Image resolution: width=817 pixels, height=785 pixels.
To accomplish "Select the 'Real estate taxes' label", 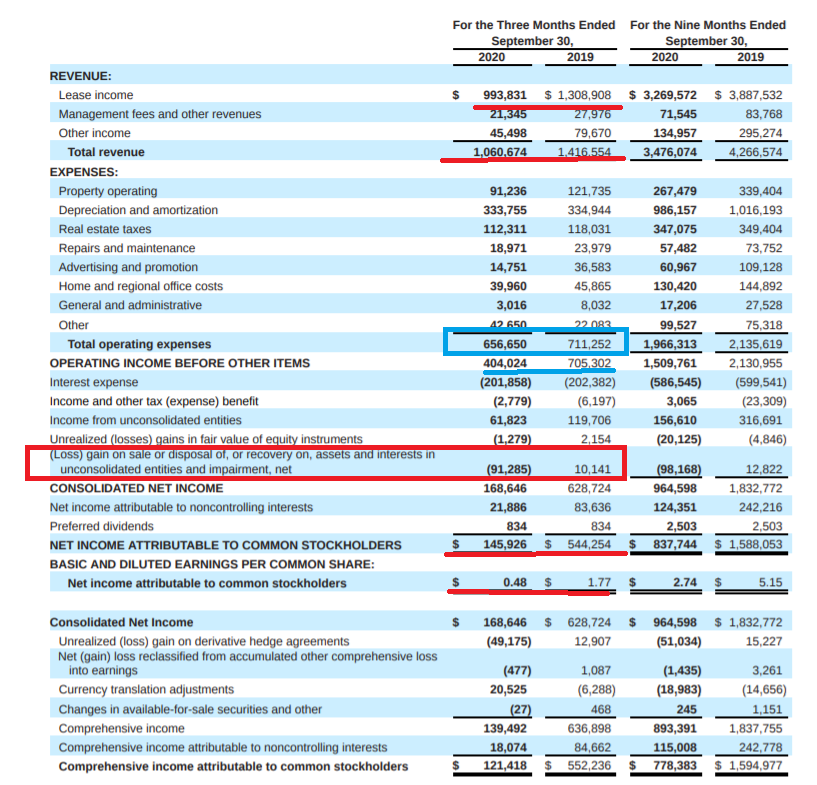I will (x=105, y=229).
